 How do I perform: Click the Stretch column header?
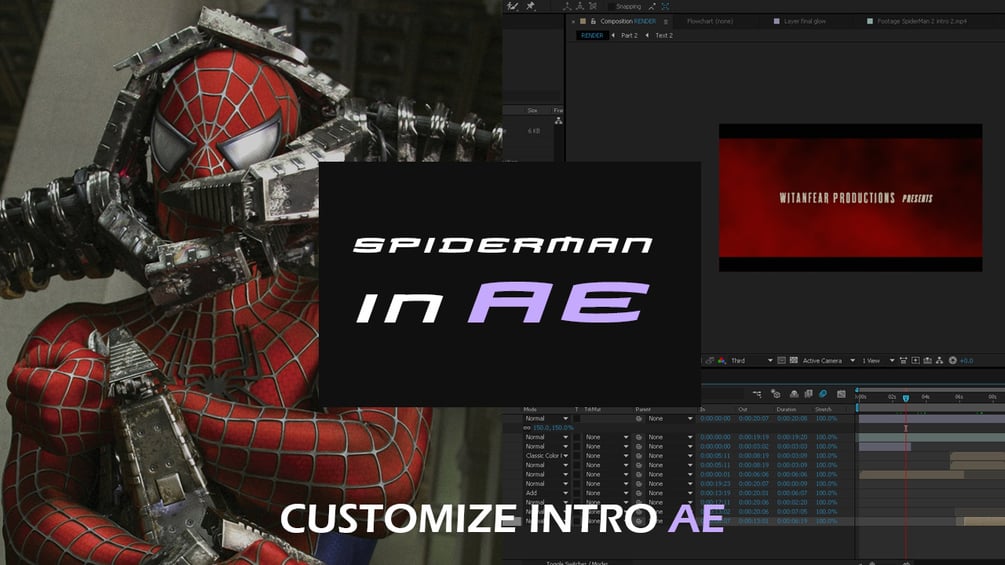(x=823, y=409)
